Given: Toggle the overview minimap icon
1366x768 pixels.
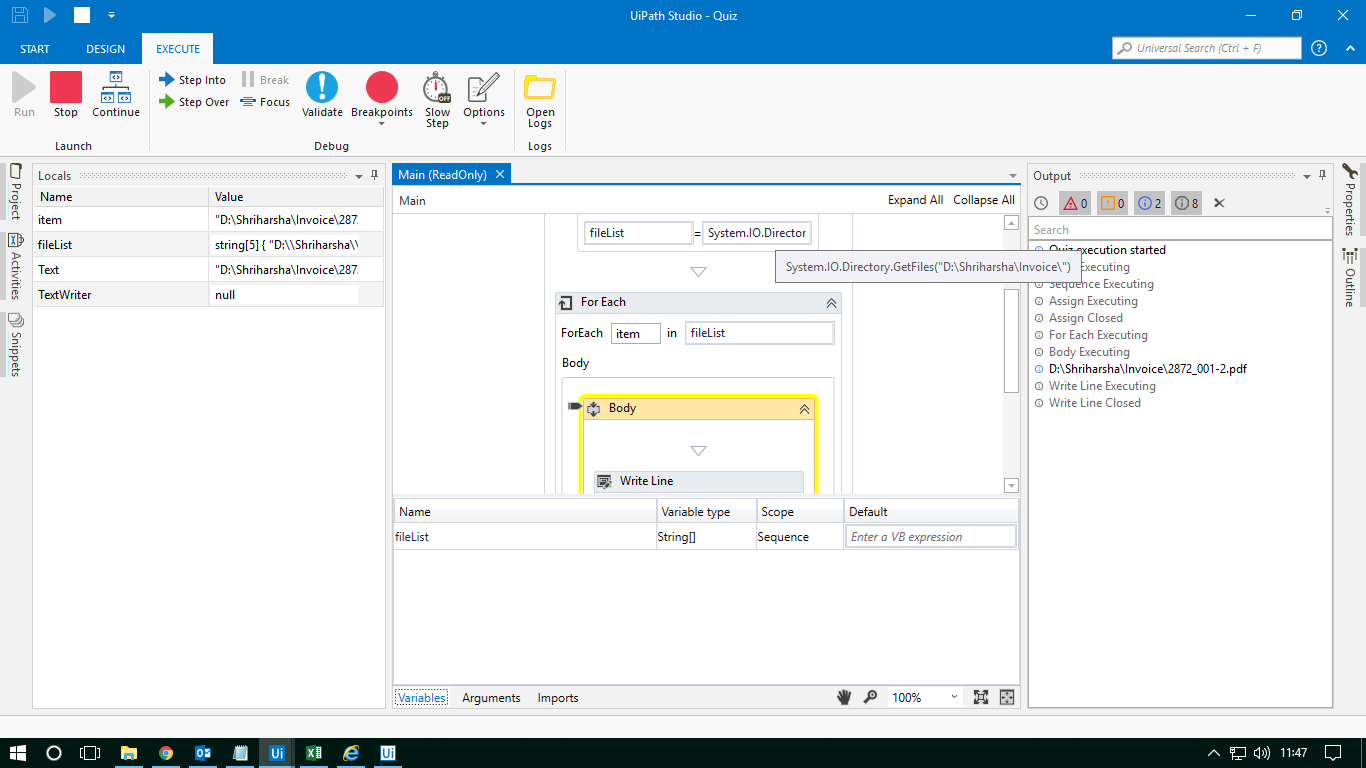Looking at the screenshot, I should (x=1007, y=697).
